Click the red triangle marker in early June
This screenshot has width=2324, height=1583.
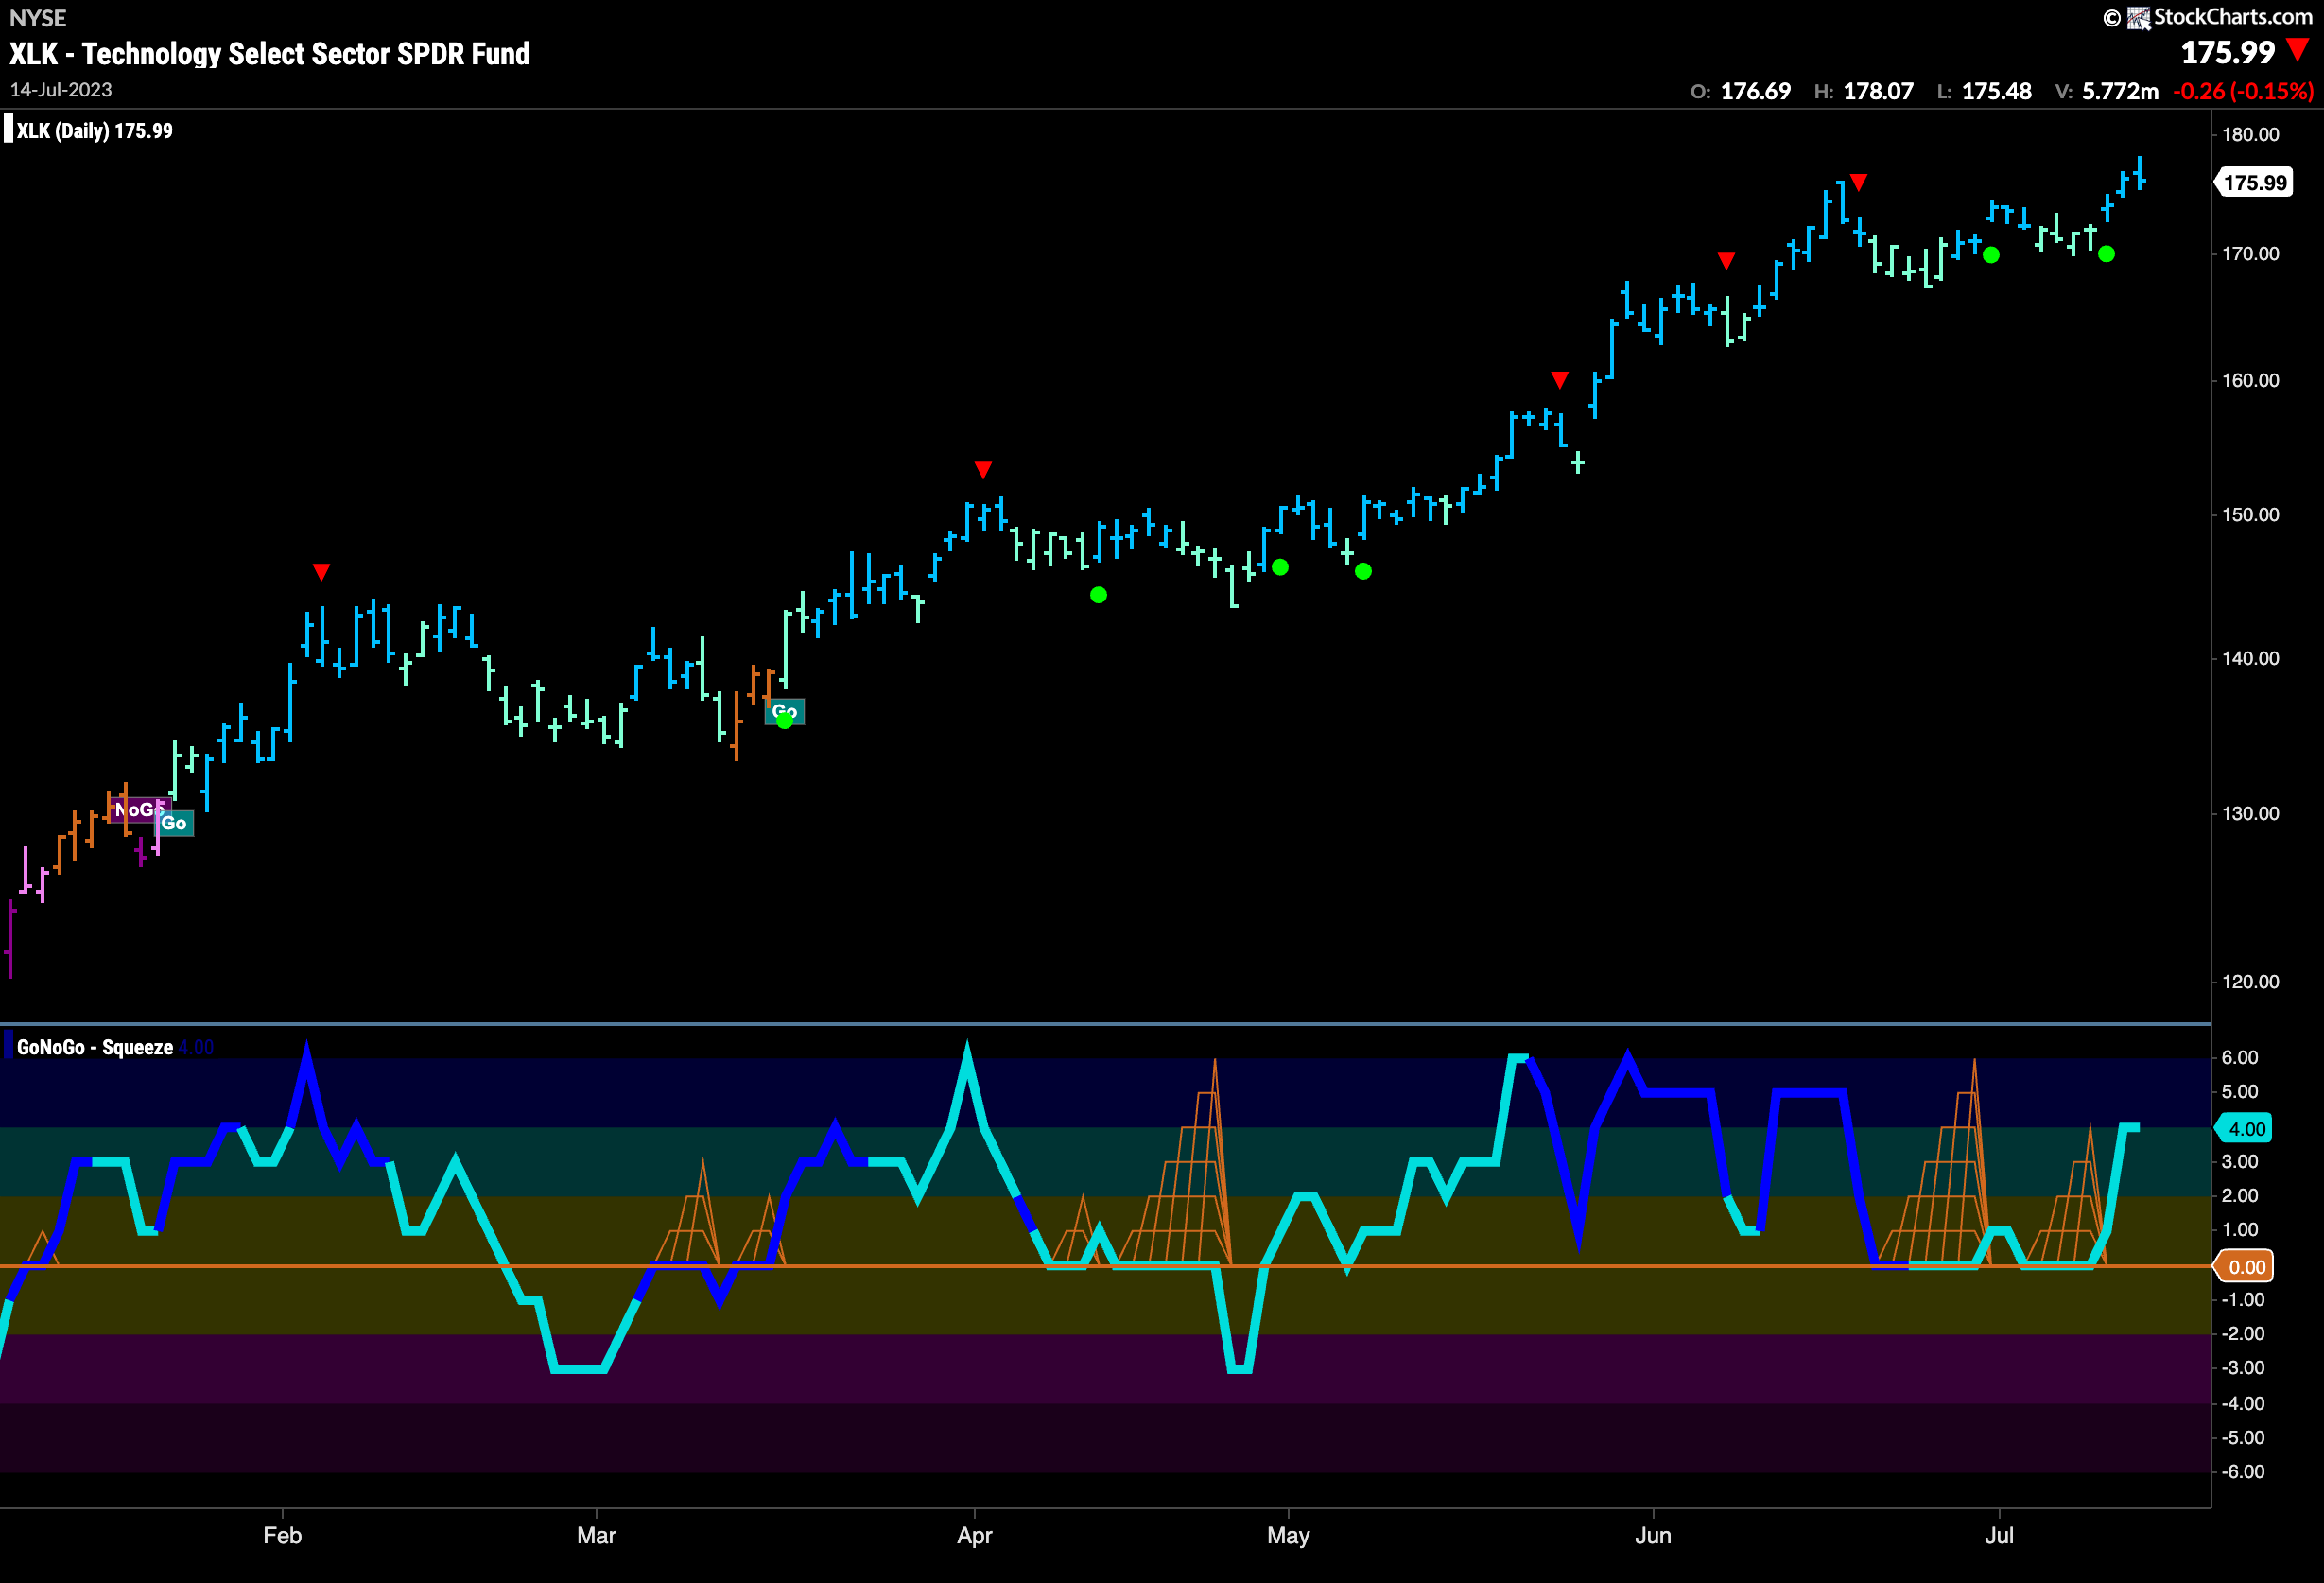tap(1726, 261)
